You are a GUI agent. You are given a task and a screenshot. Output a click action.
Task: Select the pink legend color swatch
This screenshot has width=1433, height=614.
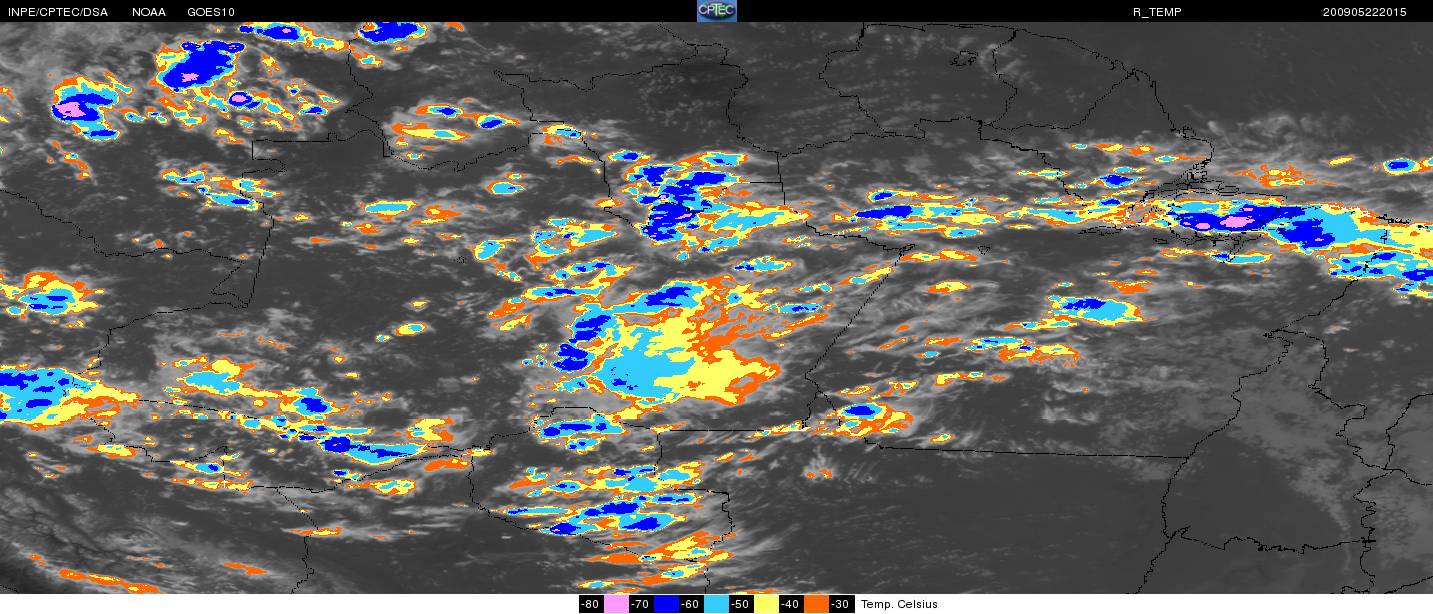pyautogui.click(x=616, y=604)
